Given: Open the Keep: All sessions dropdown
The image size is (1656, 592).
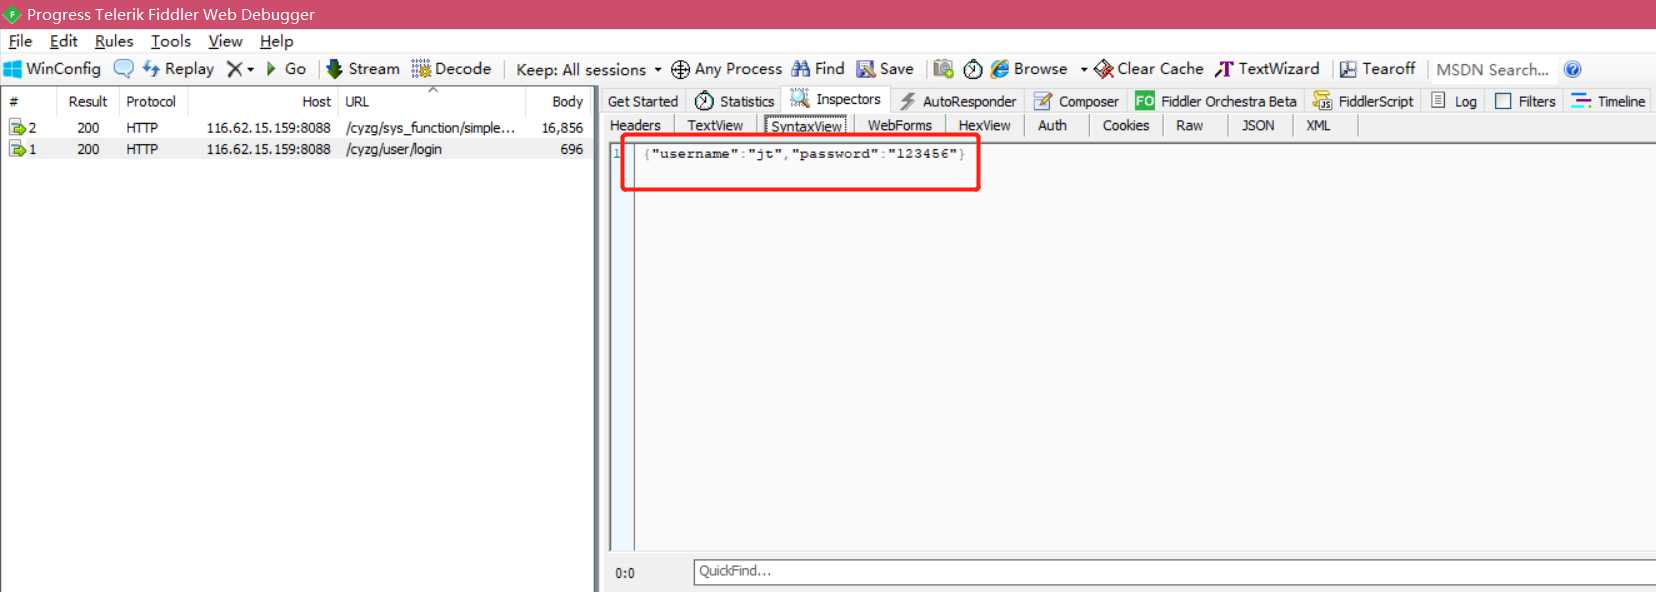Looking at the screenshot, I should coord(588,69).
